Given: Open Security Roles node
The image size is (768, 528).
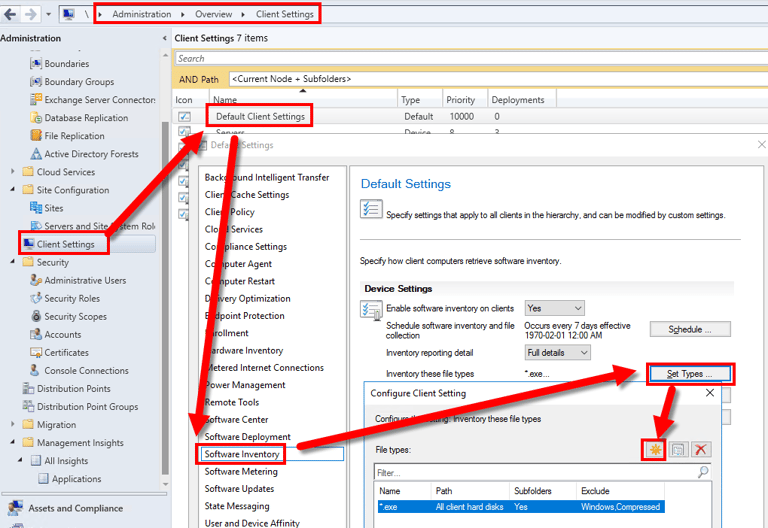Looking at the screenshot, I should coord(72,299).
